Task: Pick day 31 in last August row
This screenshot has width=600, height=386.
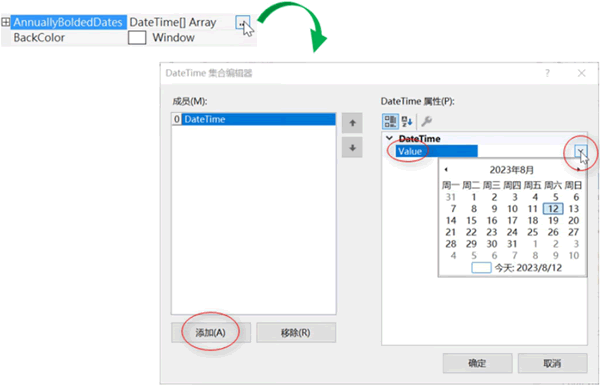Action: (512, 244)
